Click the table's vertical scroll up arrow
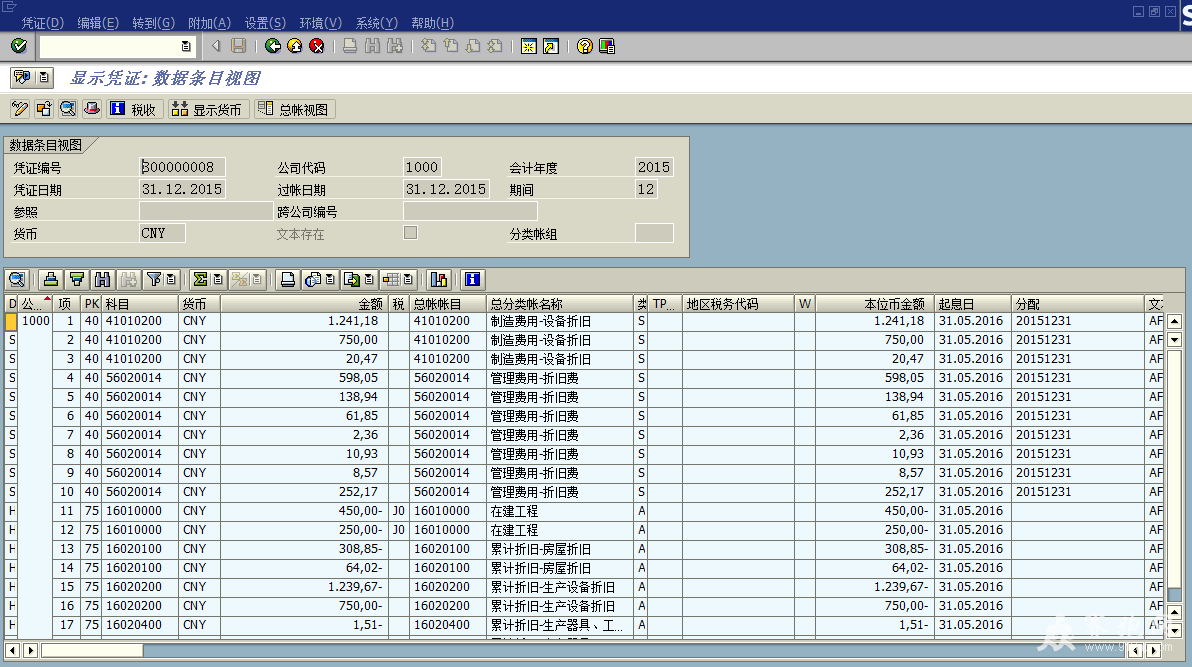Screen dimensions: 1192x667 click(x=1175, y=321)
